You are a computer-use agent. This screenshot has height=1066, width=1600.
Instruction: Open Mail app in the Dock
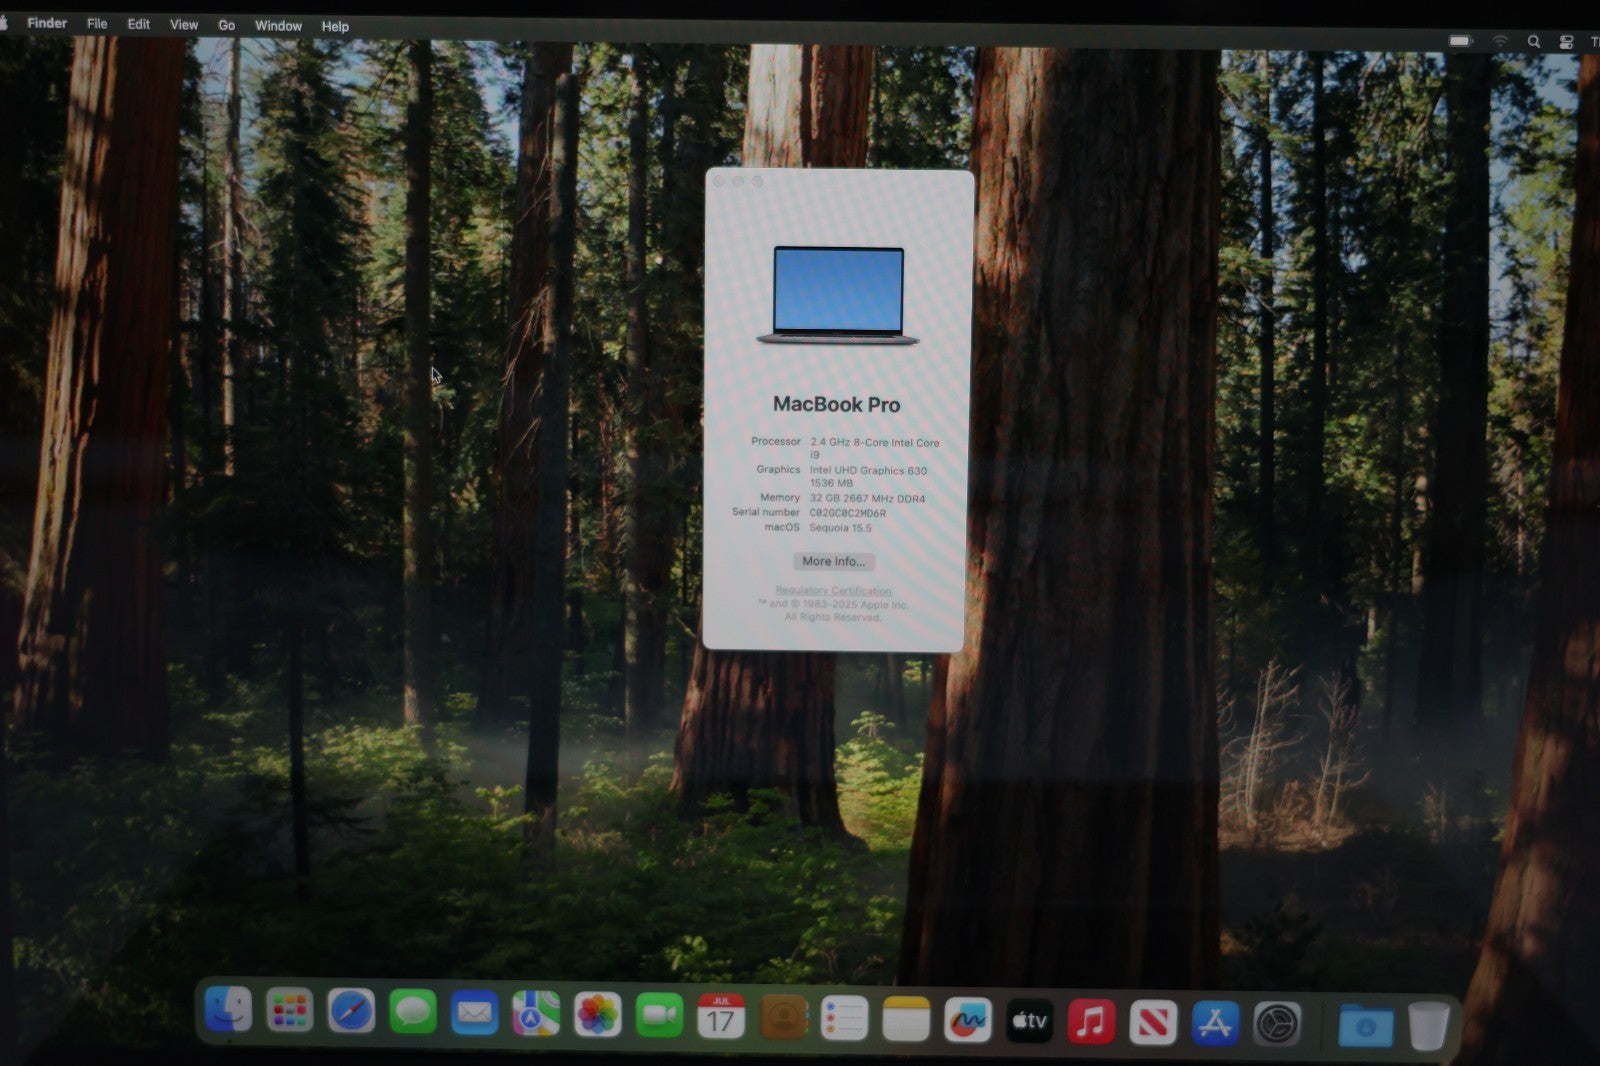click(474, 1014)
